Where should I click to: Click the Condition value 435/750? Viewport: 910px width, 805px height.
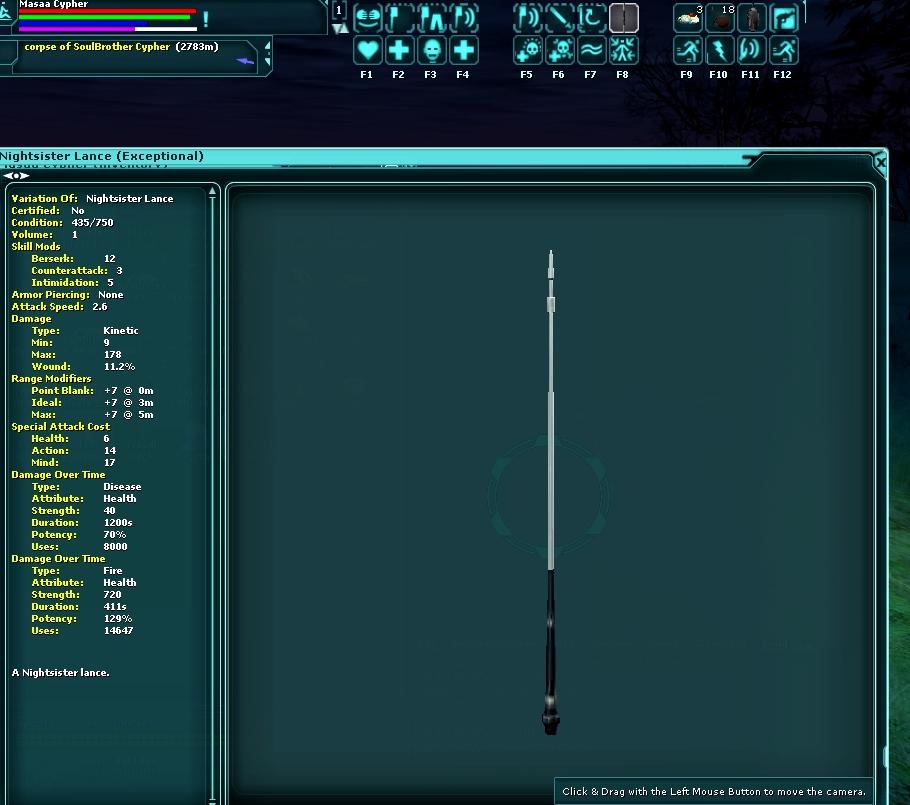coord(92,222)
